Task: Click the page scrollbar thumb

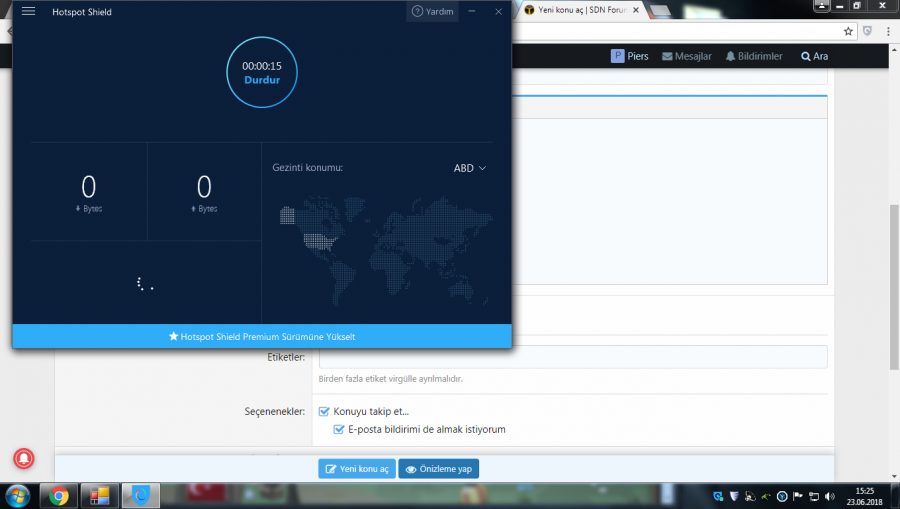Action: (894, 287)
